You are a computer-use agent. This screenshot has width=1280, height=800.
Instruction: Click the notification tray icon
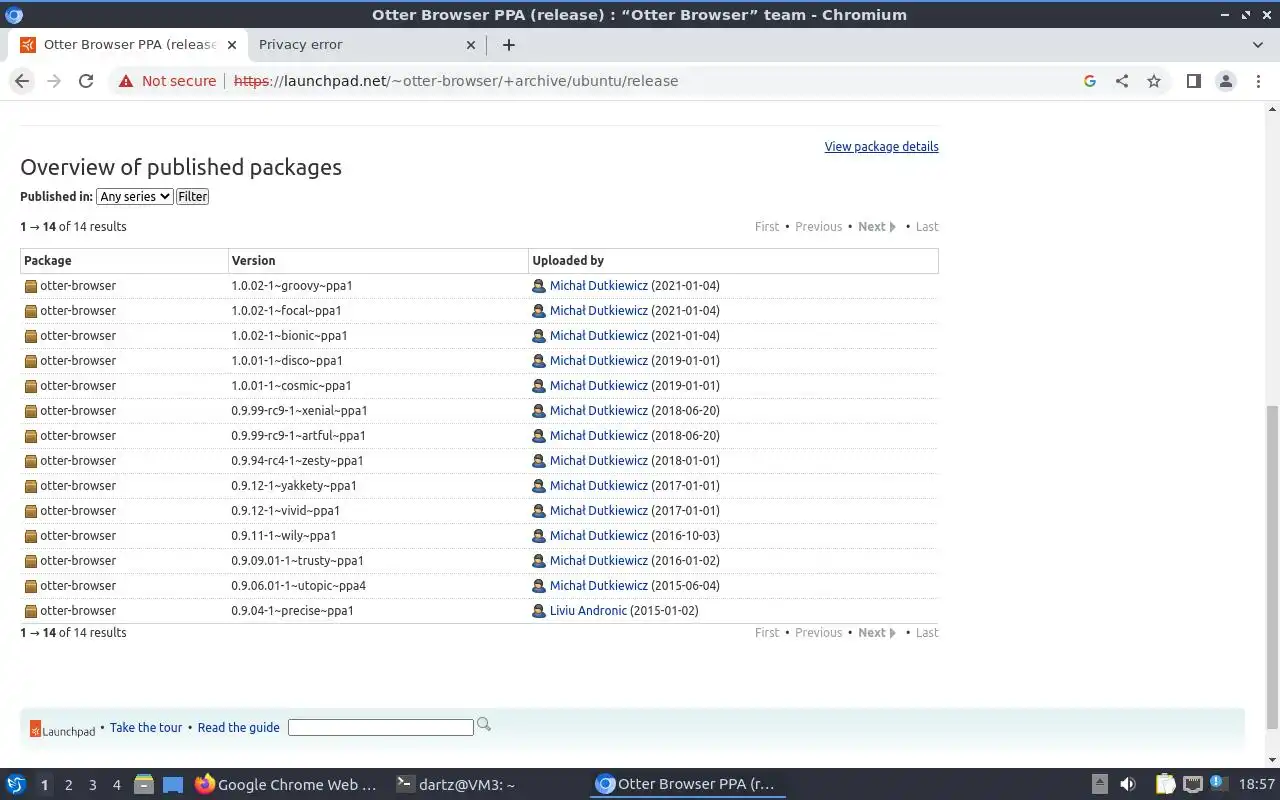tap(1220, 783)
